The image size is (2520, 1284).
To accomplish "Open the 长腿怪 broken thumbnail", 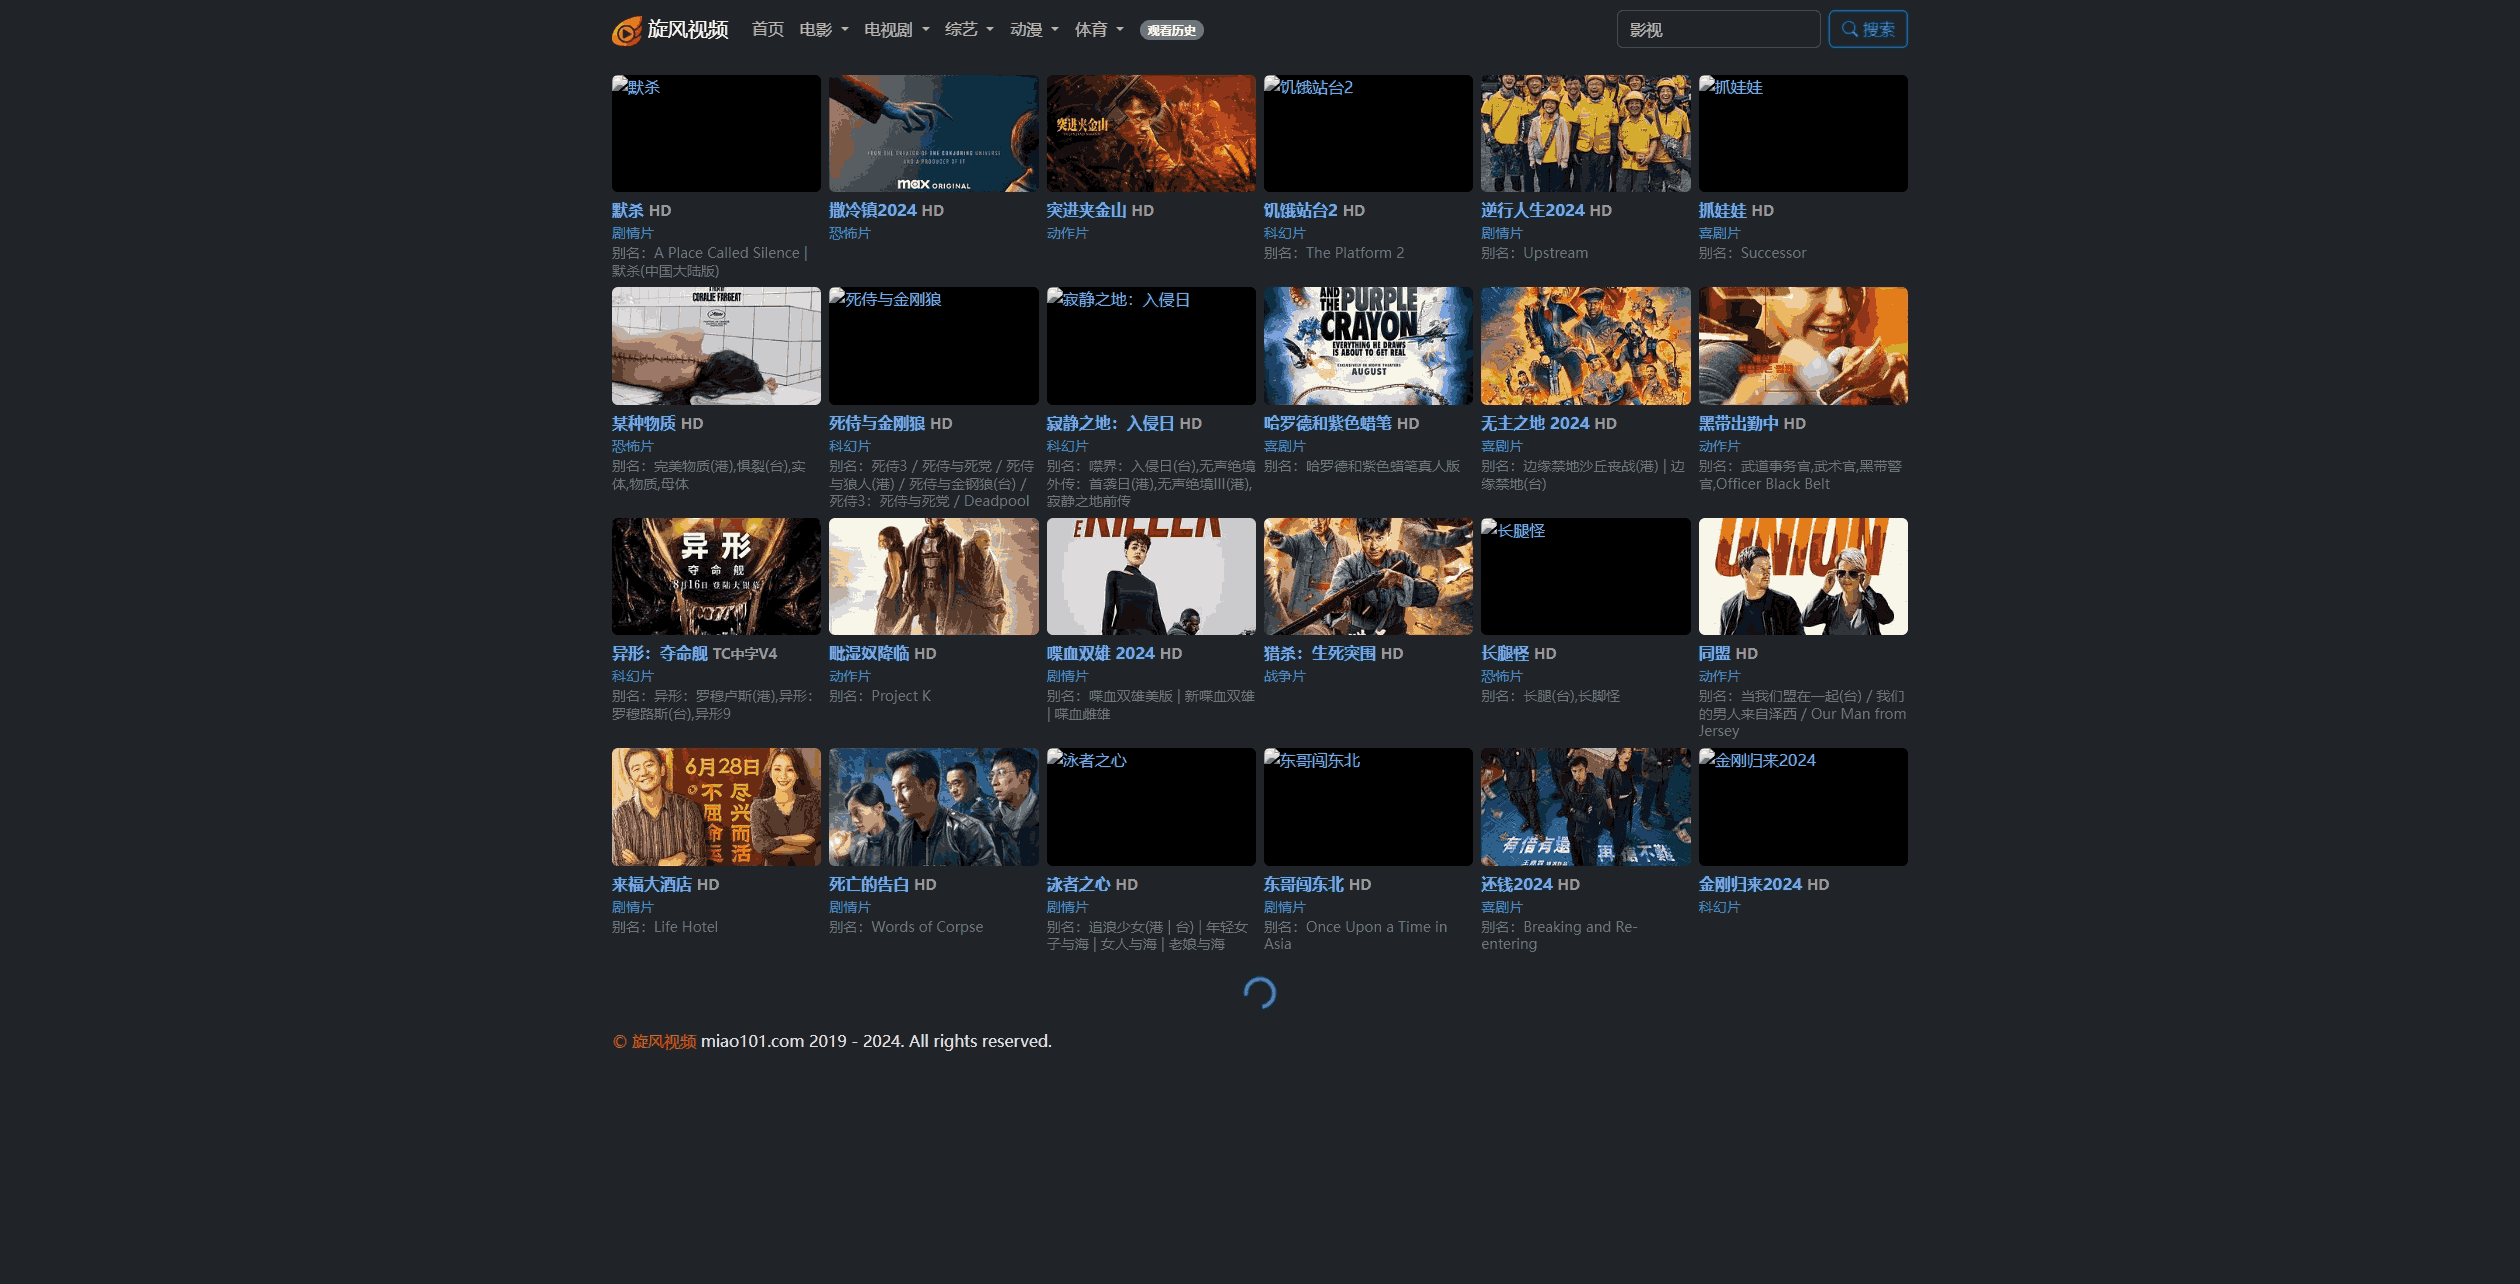I will click(x=1585, y=576).
